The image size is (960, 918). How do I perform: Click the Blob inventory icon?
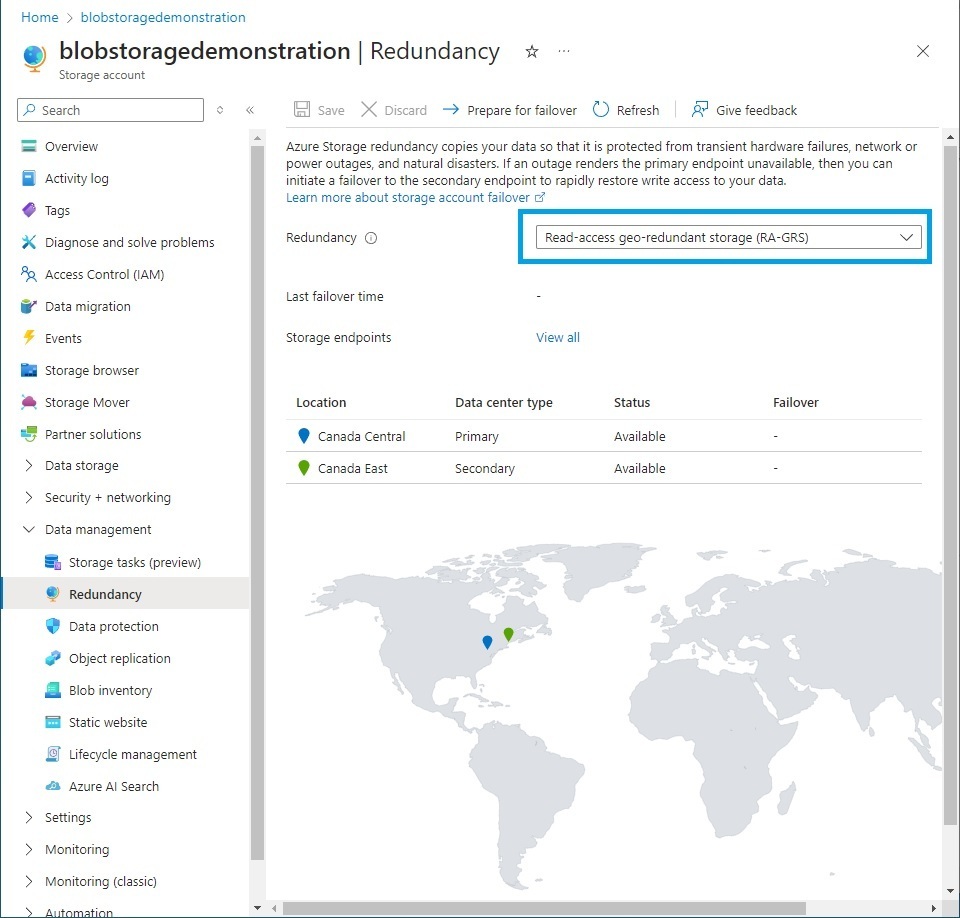53,690
